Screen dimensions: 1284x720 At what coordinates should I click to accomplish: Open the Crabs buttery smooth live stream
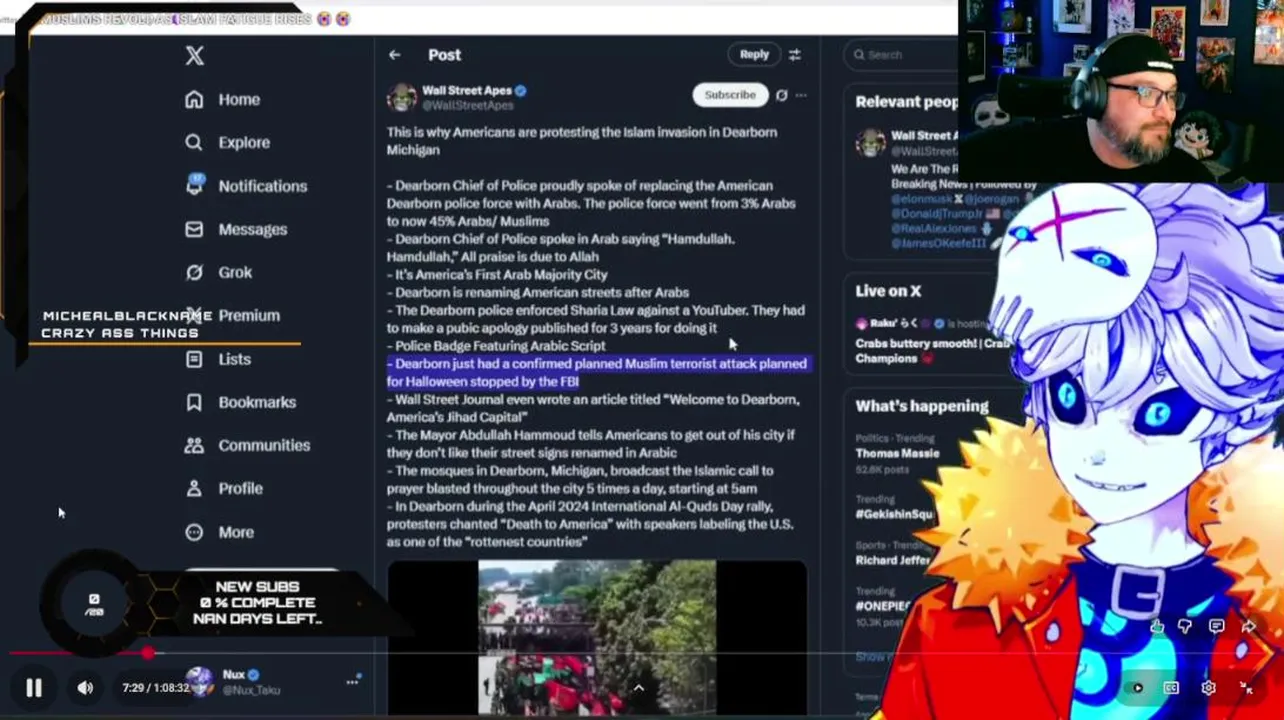pyautogui.click(x=930, y=351)
